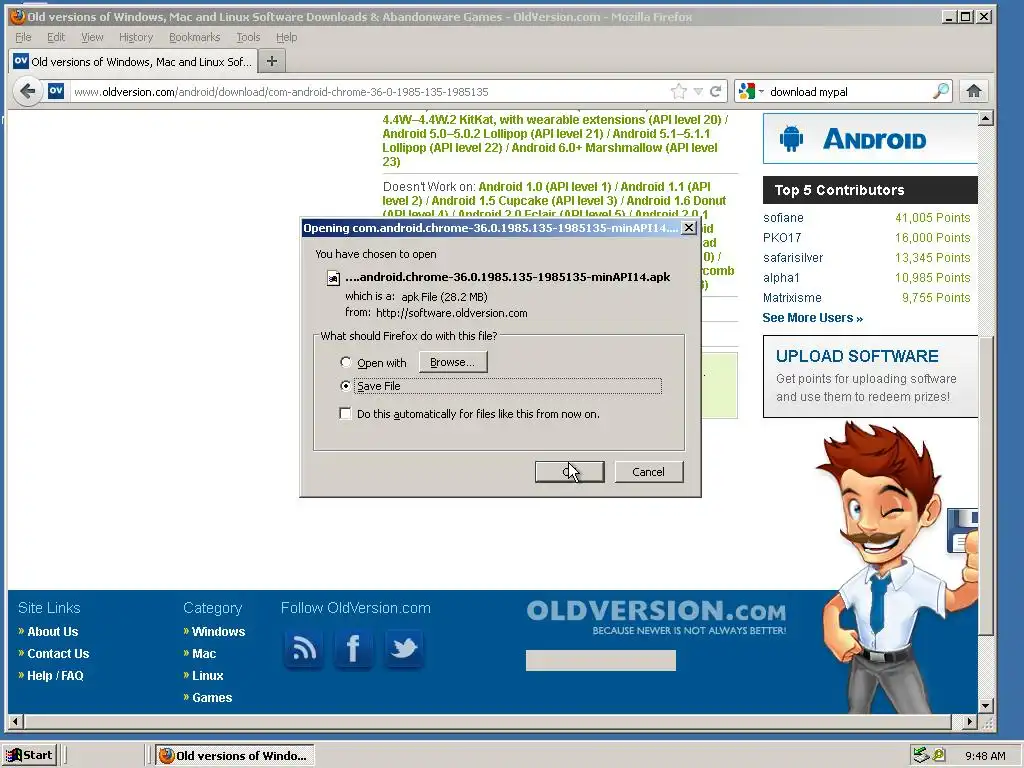Open the Help / FAQ footer link
This screenshot has width=1024, height=768.
[x=55, y=676]
